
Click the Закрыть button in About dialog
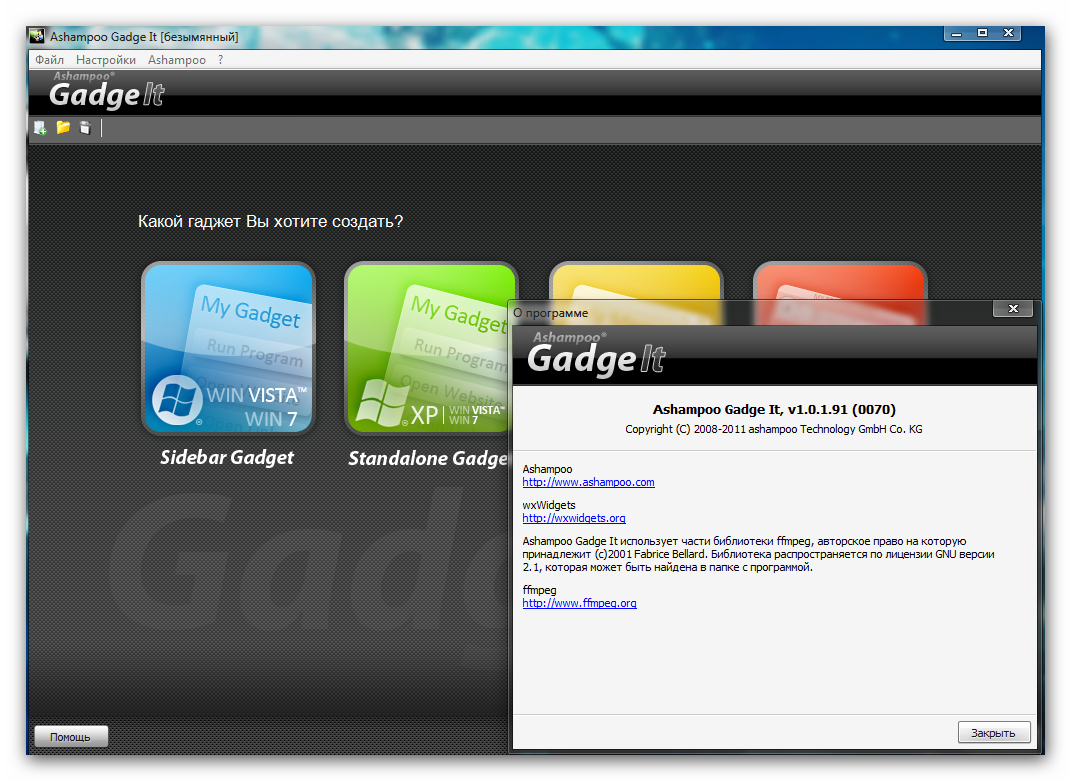(x=993, y=732)
